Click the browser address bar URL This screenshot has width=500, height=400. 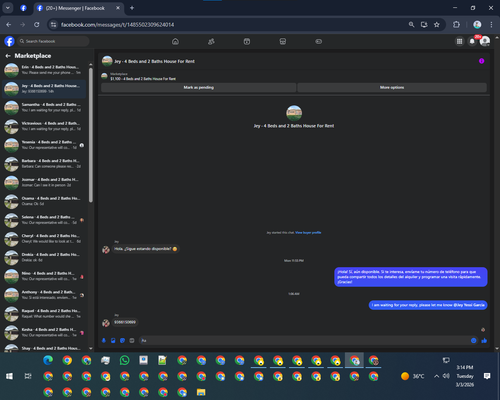pos(117,25)
